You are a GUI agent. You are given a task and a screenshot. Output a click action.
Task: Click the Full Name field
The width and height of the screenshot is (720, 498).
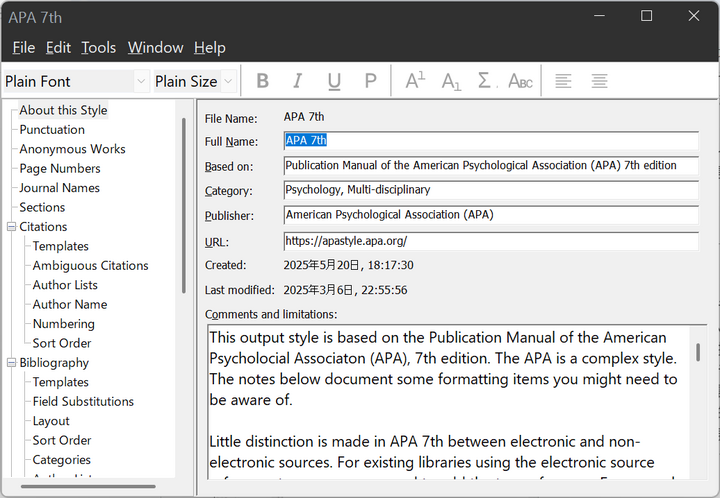click(x=491, y=141)
